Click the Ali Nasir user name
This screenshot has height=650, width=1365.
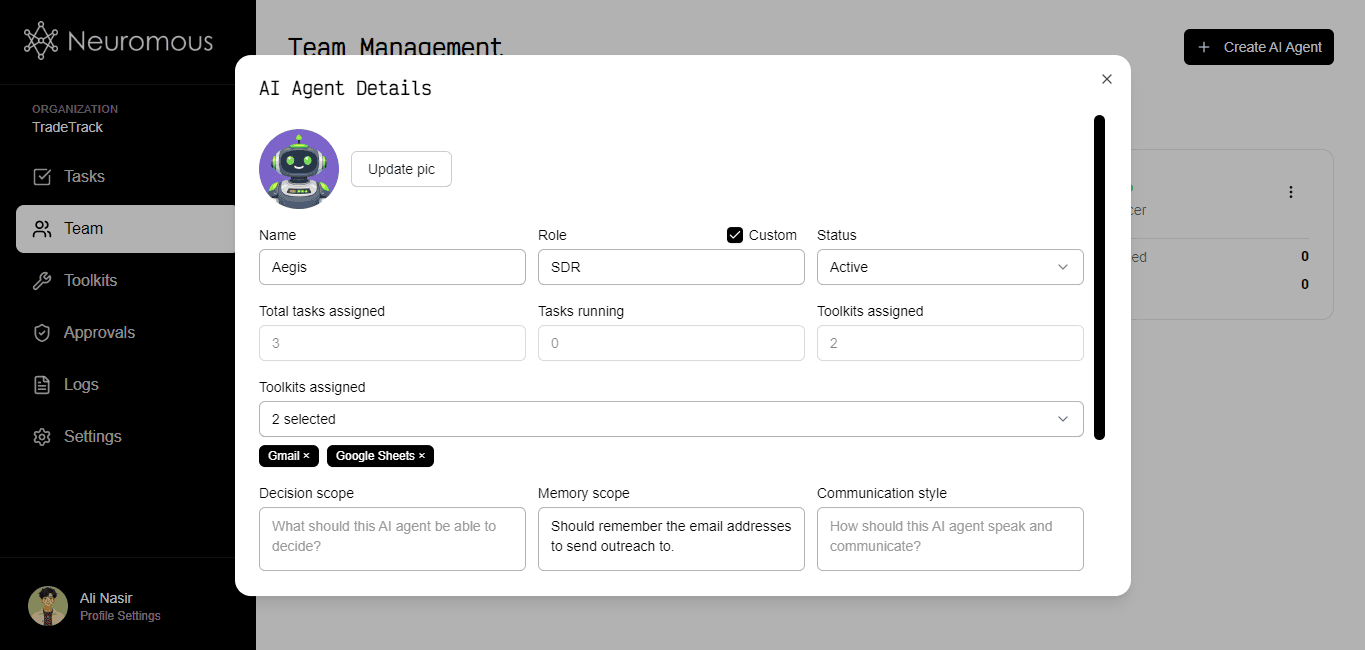click(106, 598)
